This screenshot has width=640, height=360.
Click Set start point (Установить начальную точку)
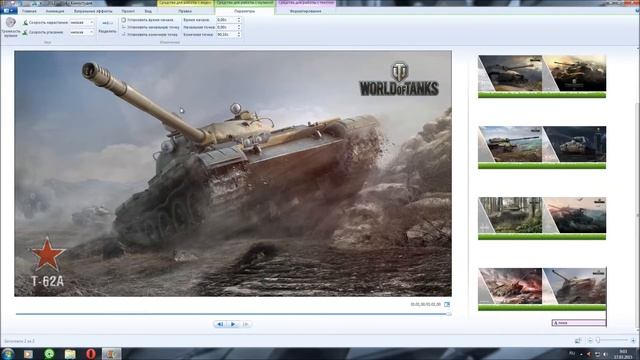[x=150, y=27]
